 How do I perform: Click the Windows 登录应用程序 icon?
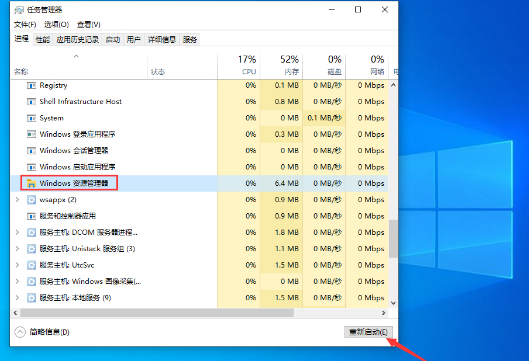coord(31,135)
